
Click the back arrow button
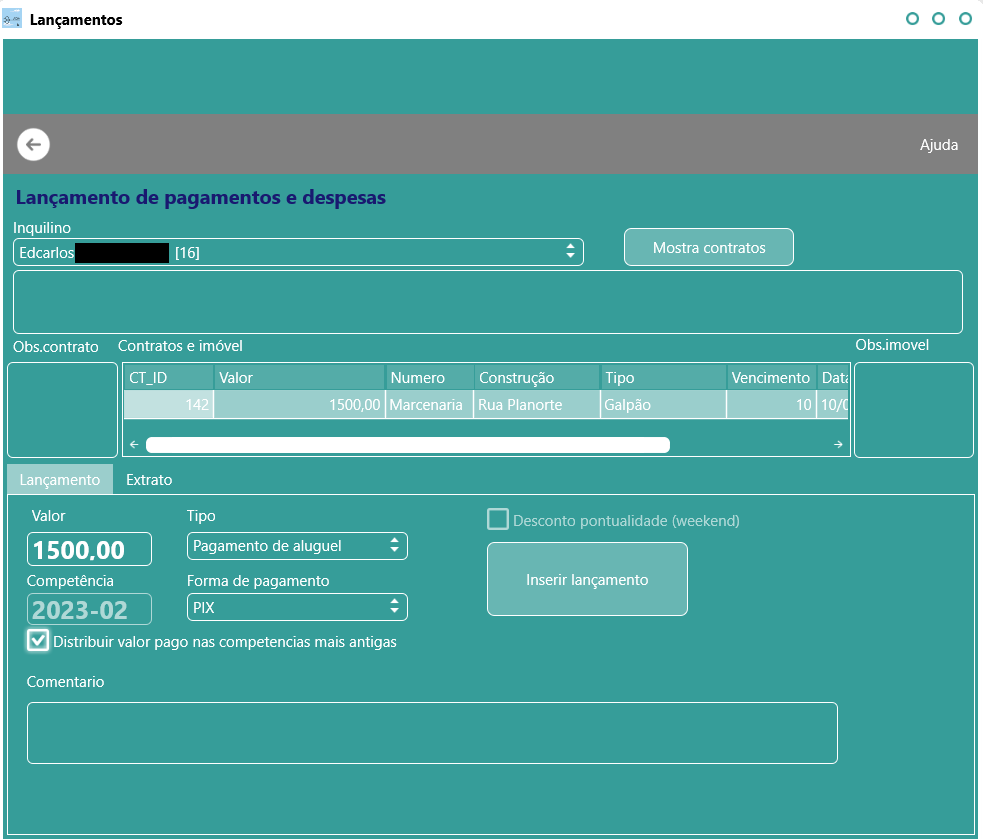[x=33, y=145]
